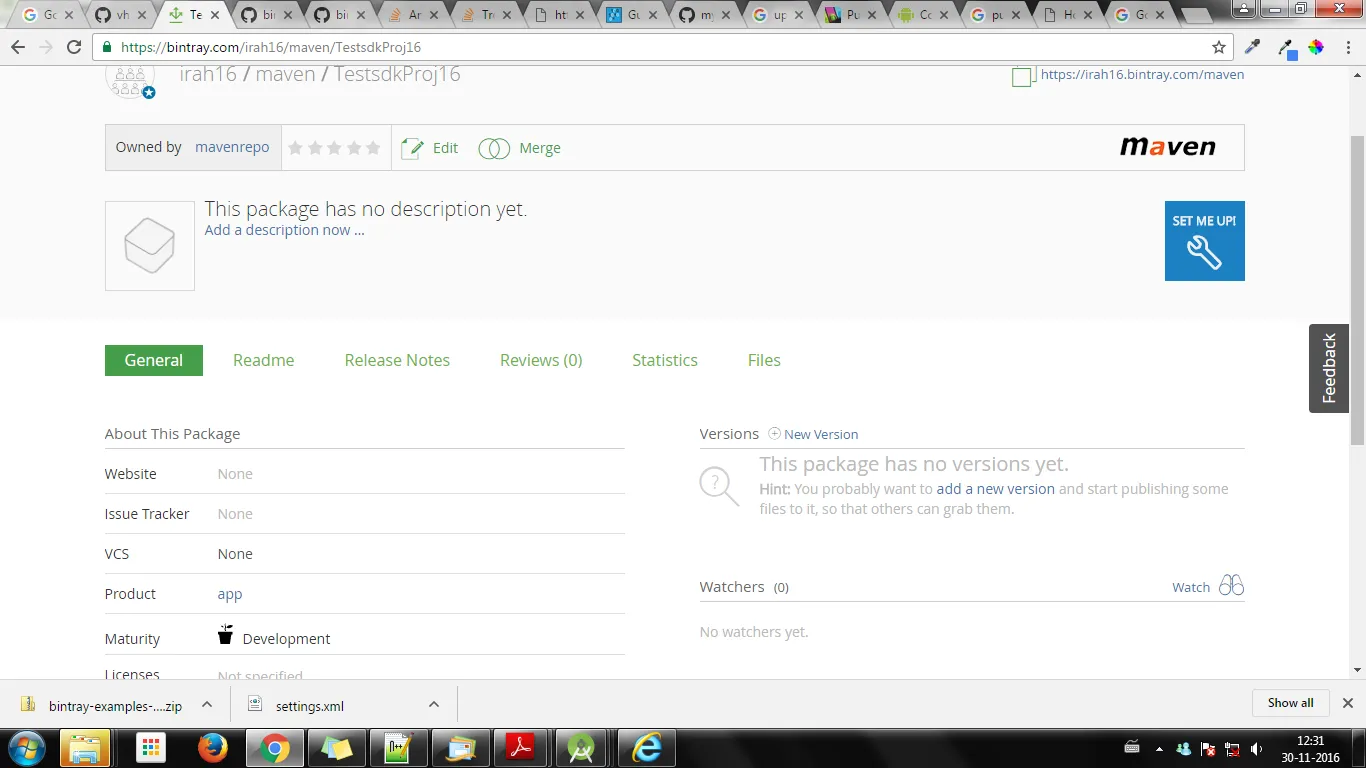1366x768 pixels.
Task: Open the 'app' product link
Action: point(230,594)
